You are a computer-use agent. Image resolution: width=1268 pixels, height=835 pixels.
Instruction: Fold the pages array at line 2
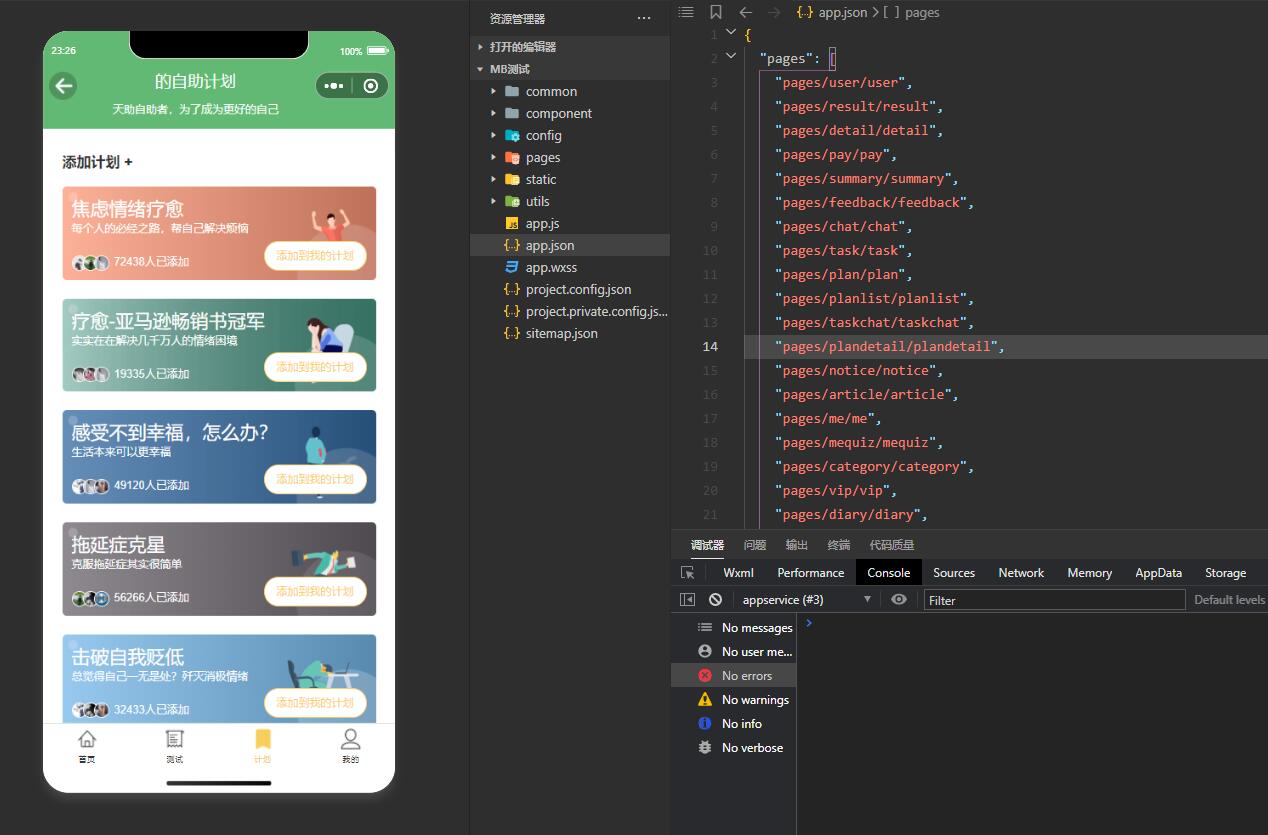[x=731, y=57]
